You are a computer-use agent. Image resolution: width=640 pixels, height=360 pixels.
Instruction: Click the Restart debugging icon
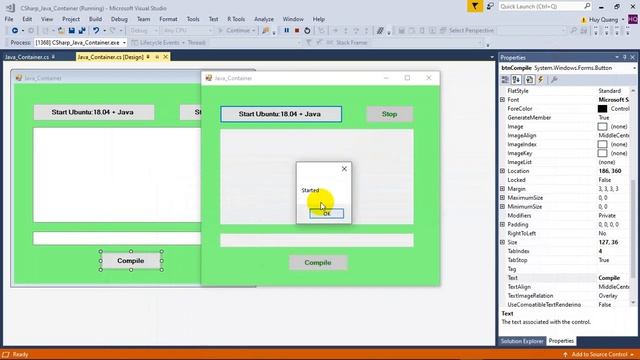[x=307, y=30]
